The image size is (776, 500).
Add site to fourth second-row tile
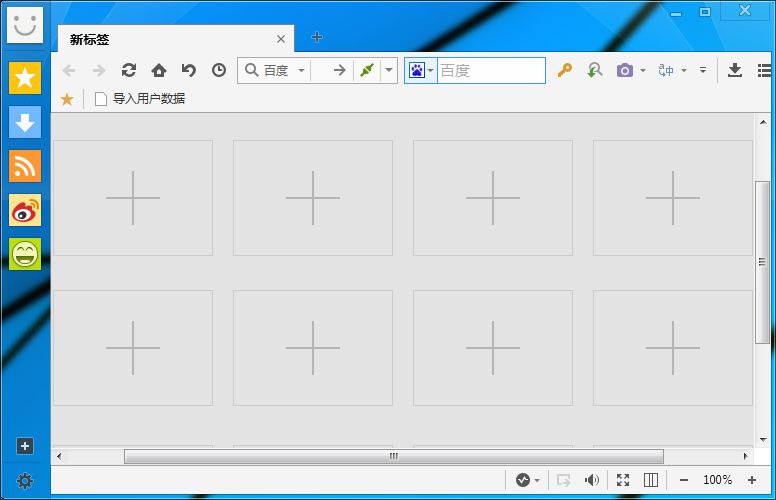click(673, 348)
